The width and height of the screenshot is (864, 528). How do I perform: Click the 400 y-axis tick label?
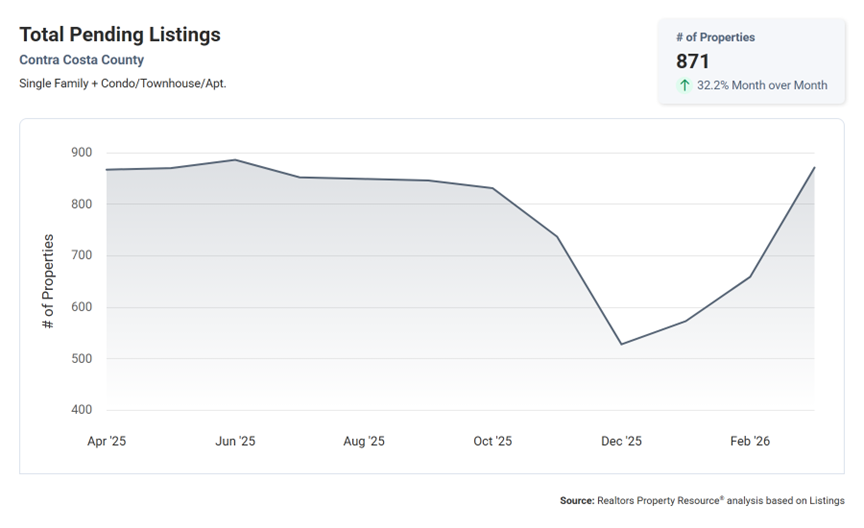point(81,410)
